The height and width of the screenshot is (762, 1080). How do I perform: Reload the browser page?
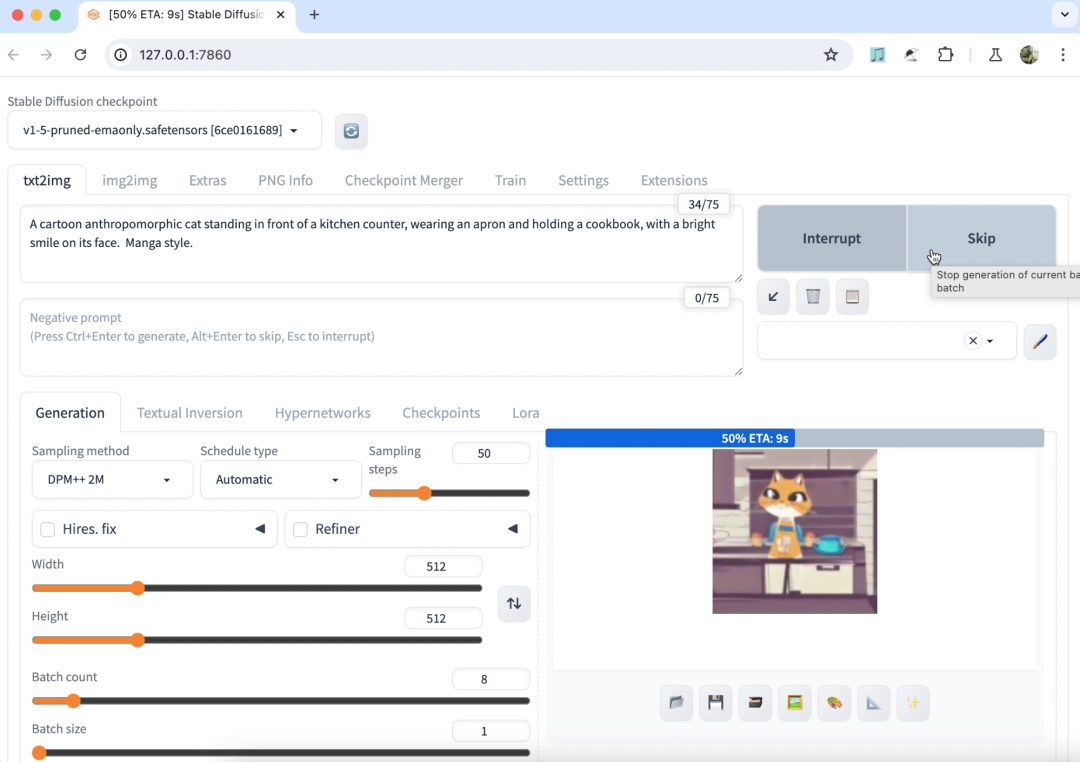[81, 55]
